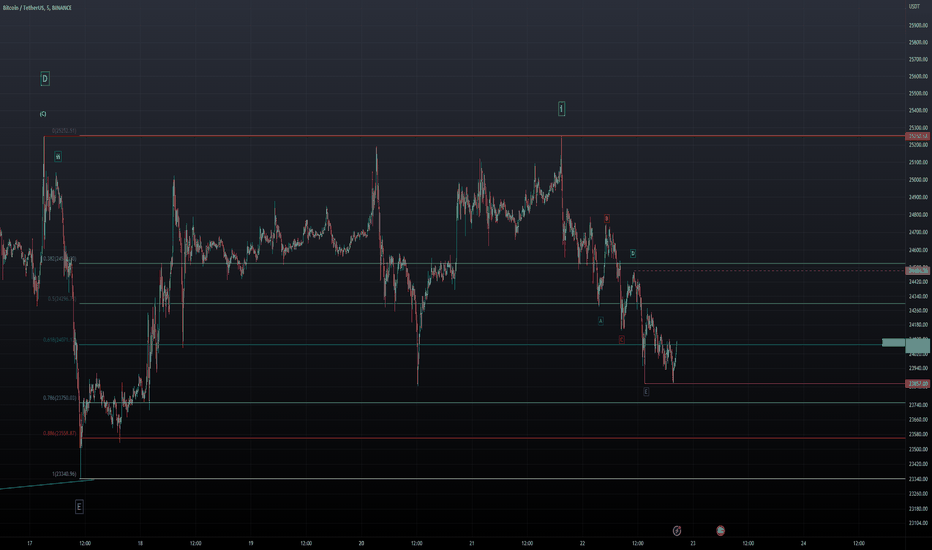Image resolution: width=932 pixels, height=550 pixels.
Task: Click the 23740.00 price axis label
Action: (918, 405)
